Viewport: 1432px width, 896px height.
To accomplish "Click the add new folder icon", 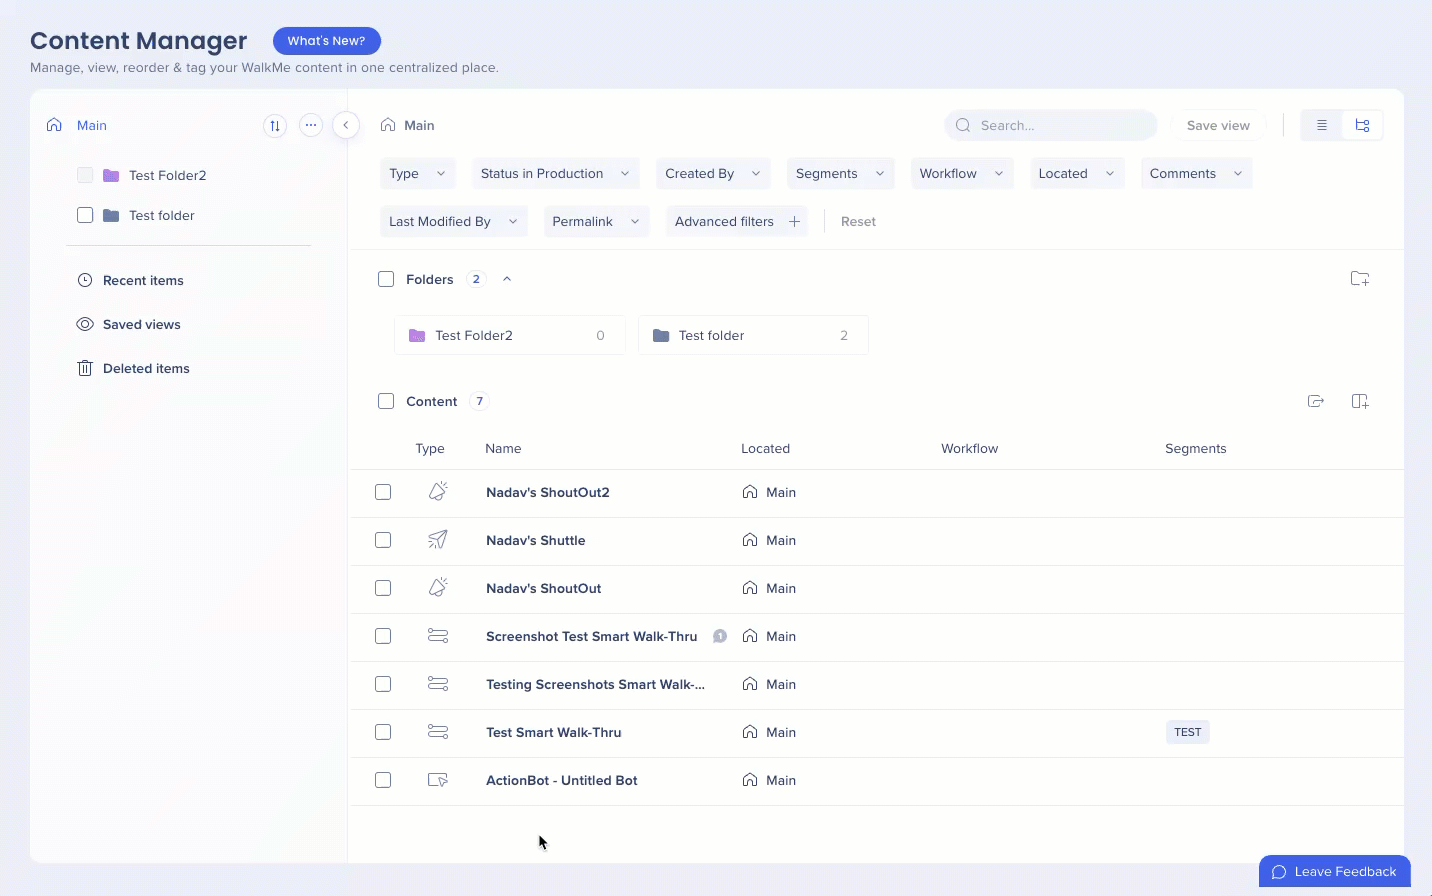I will 1360,279.
